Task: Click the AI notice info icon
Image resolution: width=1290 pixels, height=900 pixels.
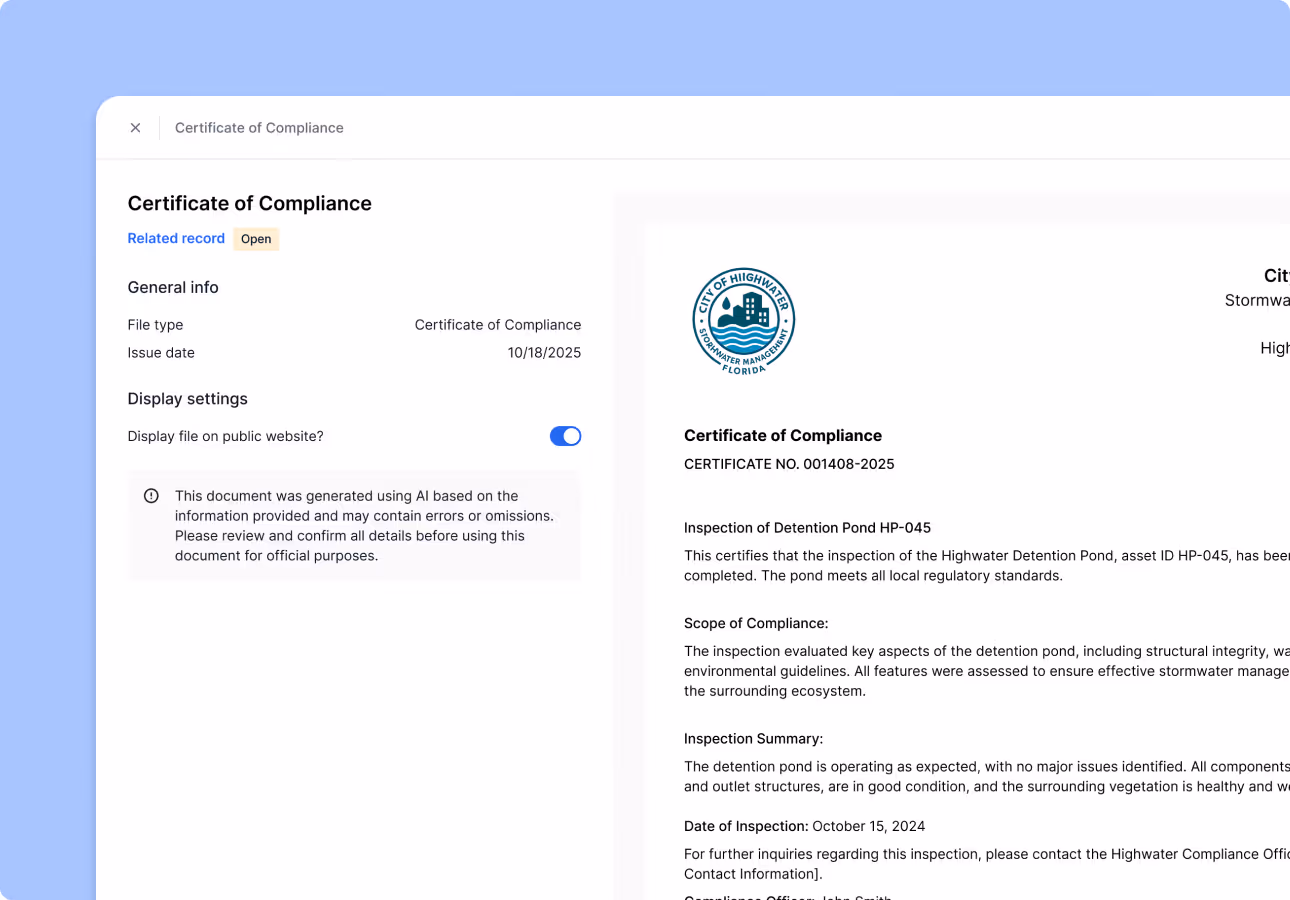Action: [x=151, y=496]
